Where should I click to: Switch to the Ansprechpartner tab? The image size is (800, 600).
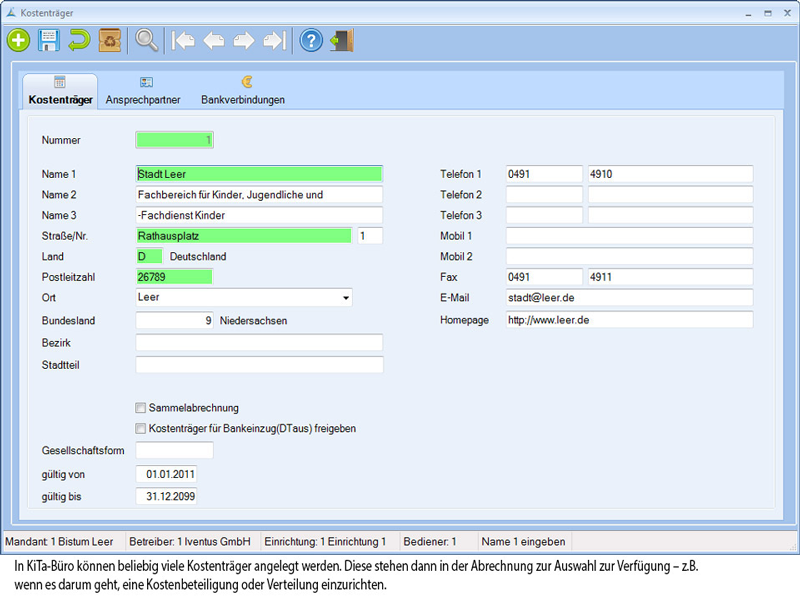click(144, 92)
